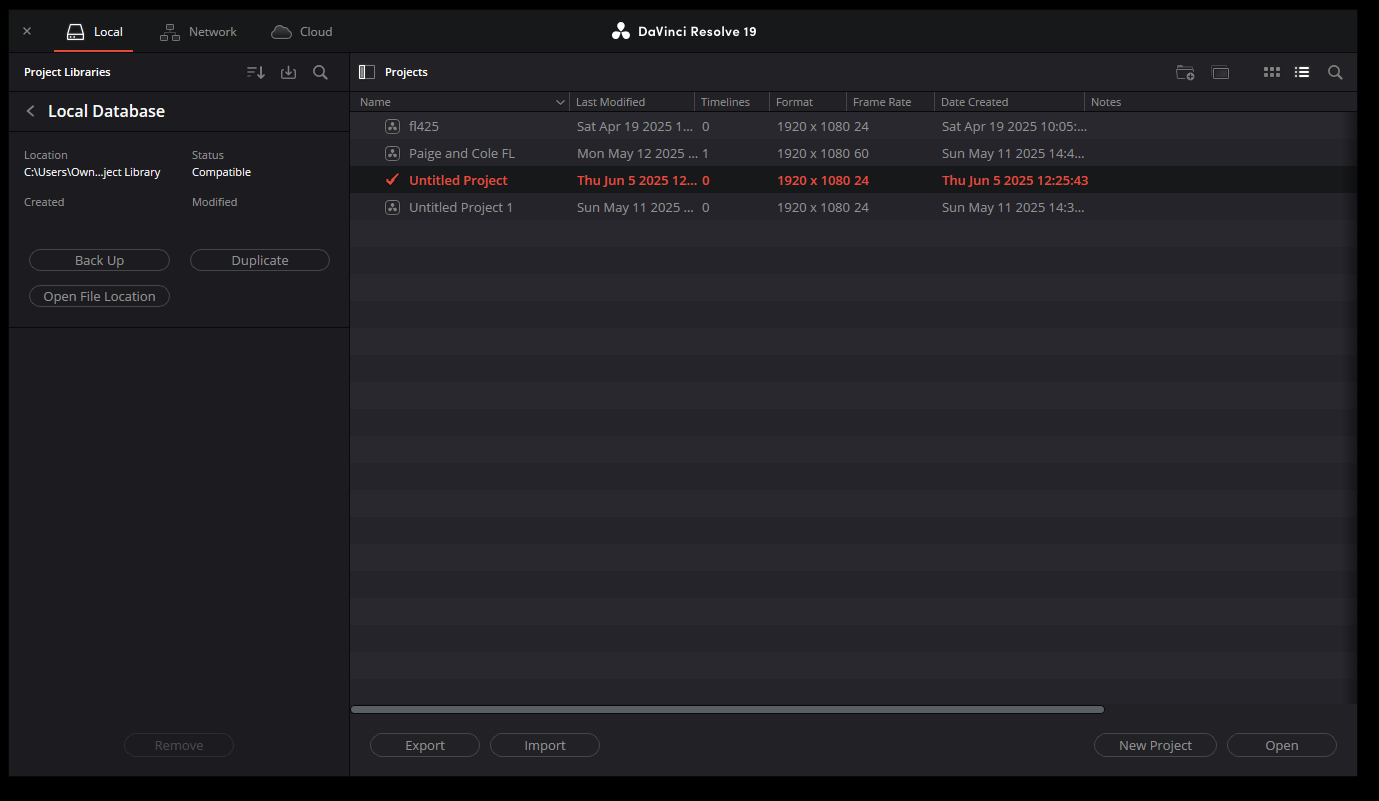Screen dimensions: 1379x801
Task: Create a new folder in Projects
Action: pyautogui.click(x=1185, y=72)
